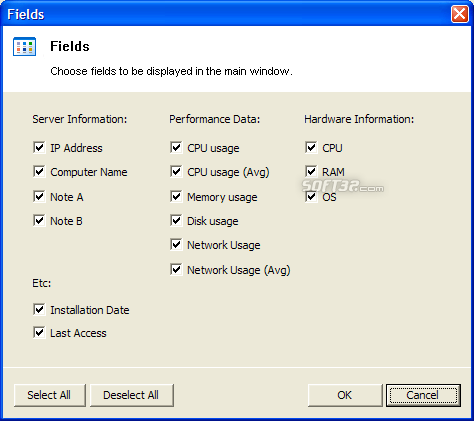
Task: Uncheck the Network Usage checkbox
Action: tap(176, 245)
